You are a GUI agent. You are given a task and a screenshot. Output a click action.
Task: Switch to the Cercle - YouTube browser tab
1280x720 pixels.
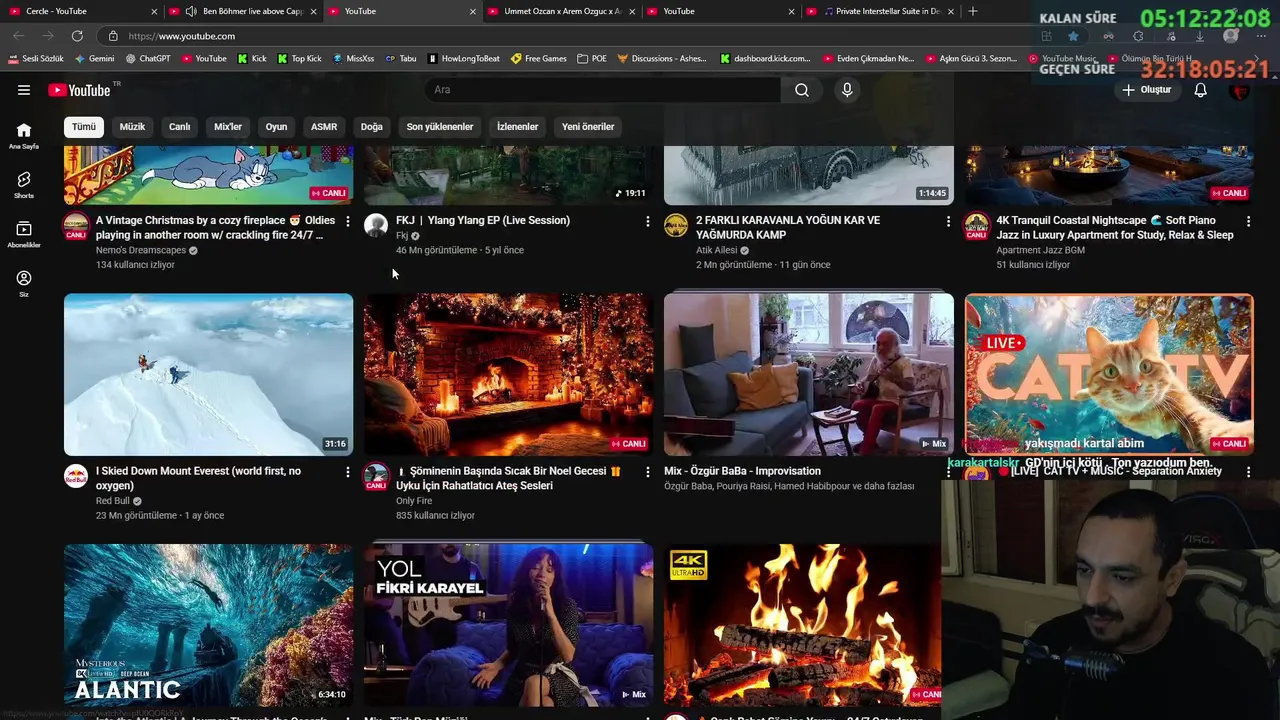pos(83,11)
